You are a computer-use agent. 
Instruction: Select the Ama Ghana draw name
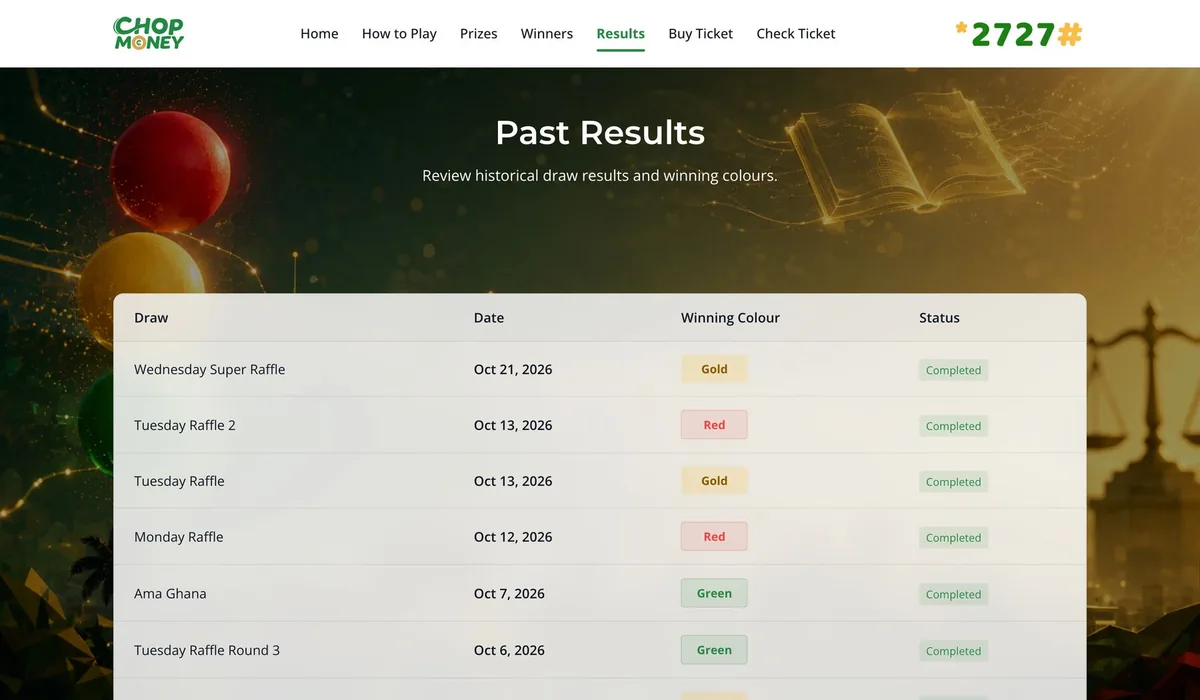(170, 593)
